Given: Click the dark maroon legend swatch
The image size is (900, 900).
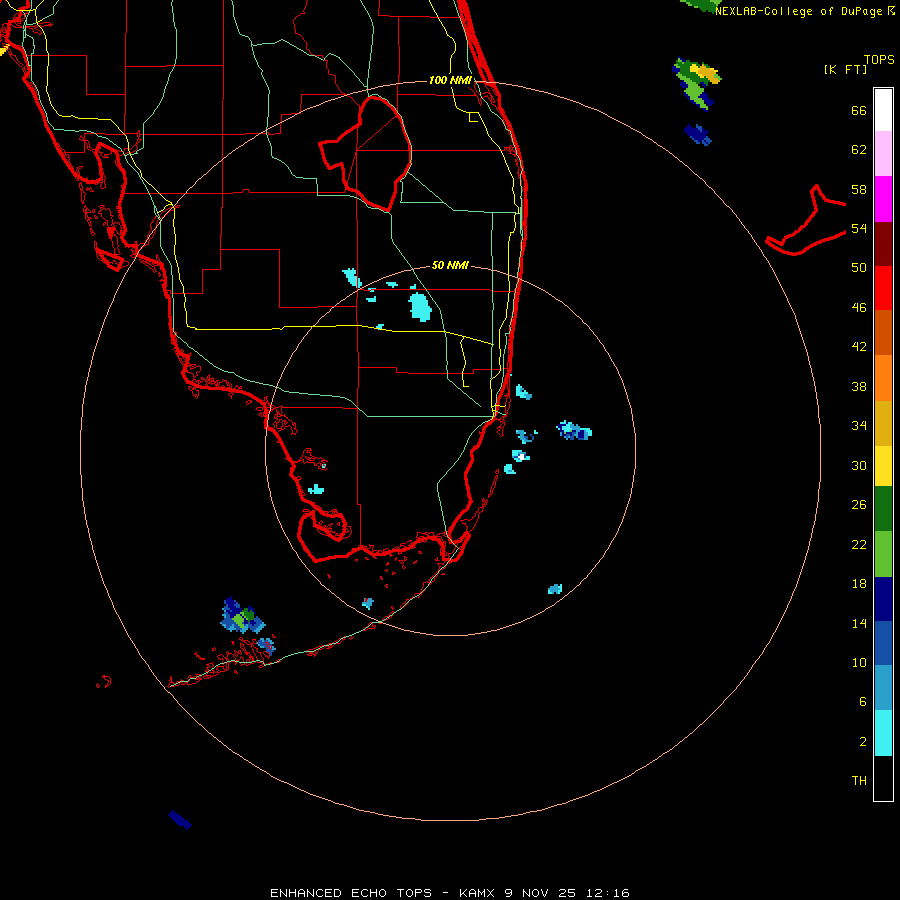Looking at the screenshot, I should [883, 244].
